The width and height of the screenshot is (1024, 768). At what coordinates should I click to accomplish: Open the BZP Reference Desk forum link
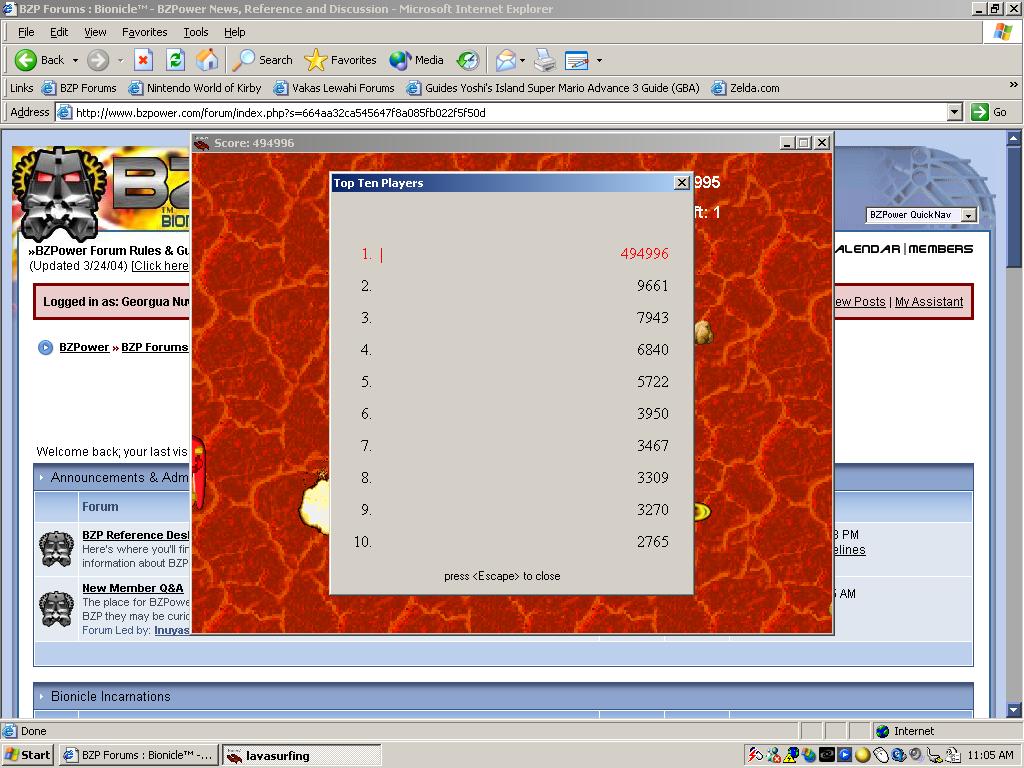click(135, 535)
